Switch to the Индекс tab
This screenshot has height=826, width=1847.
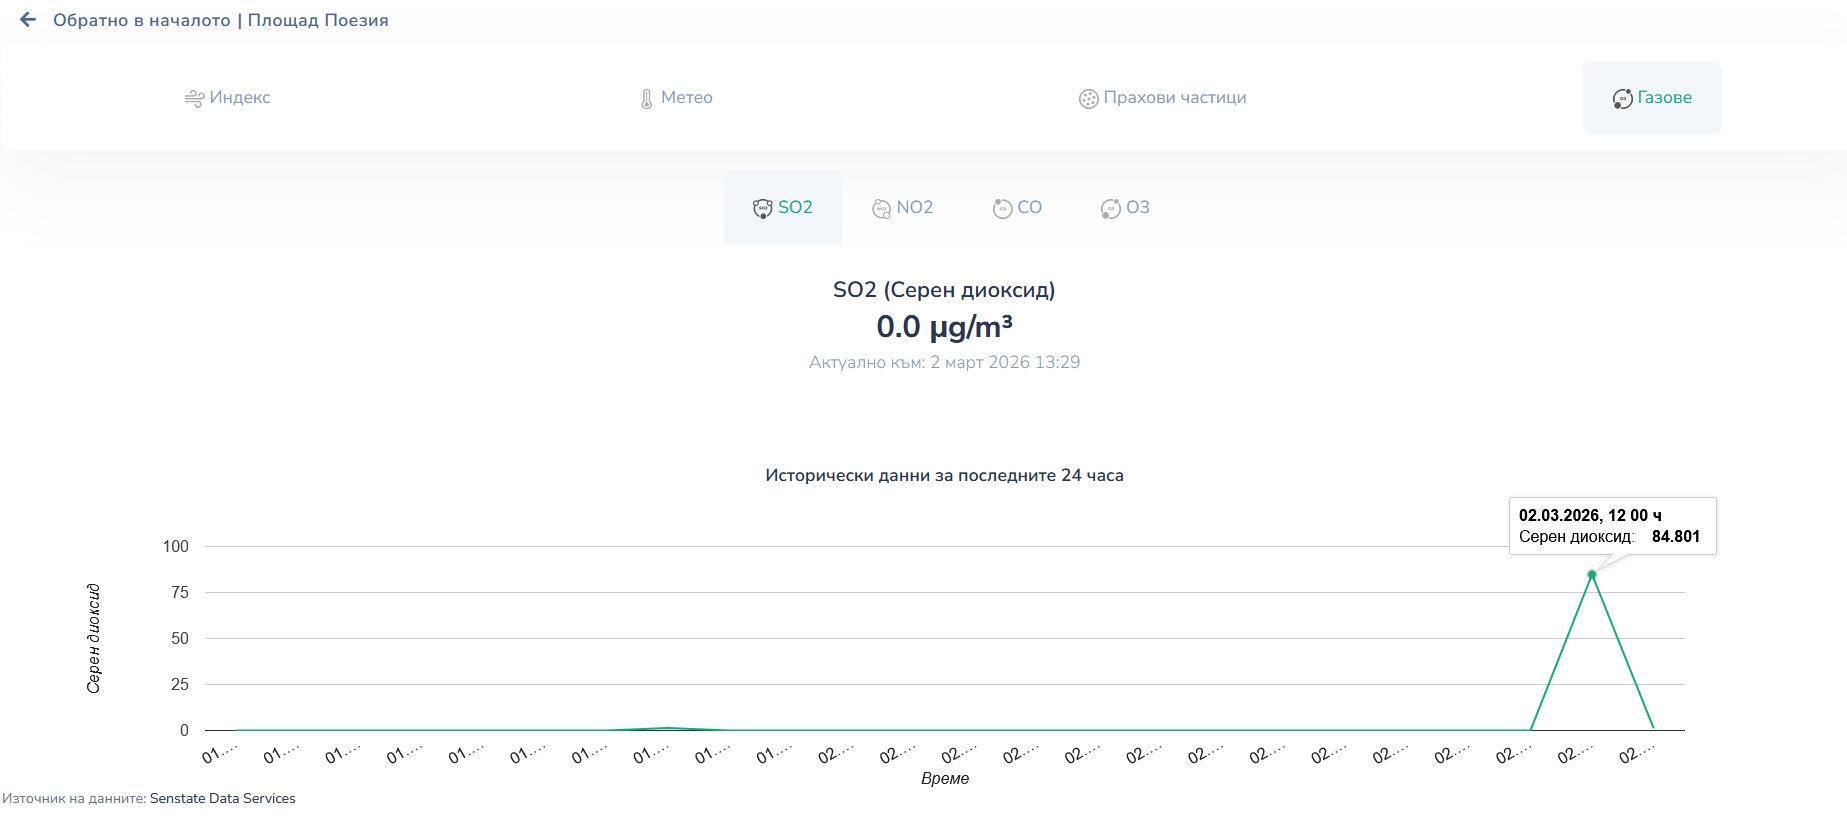tap(240, 98)
